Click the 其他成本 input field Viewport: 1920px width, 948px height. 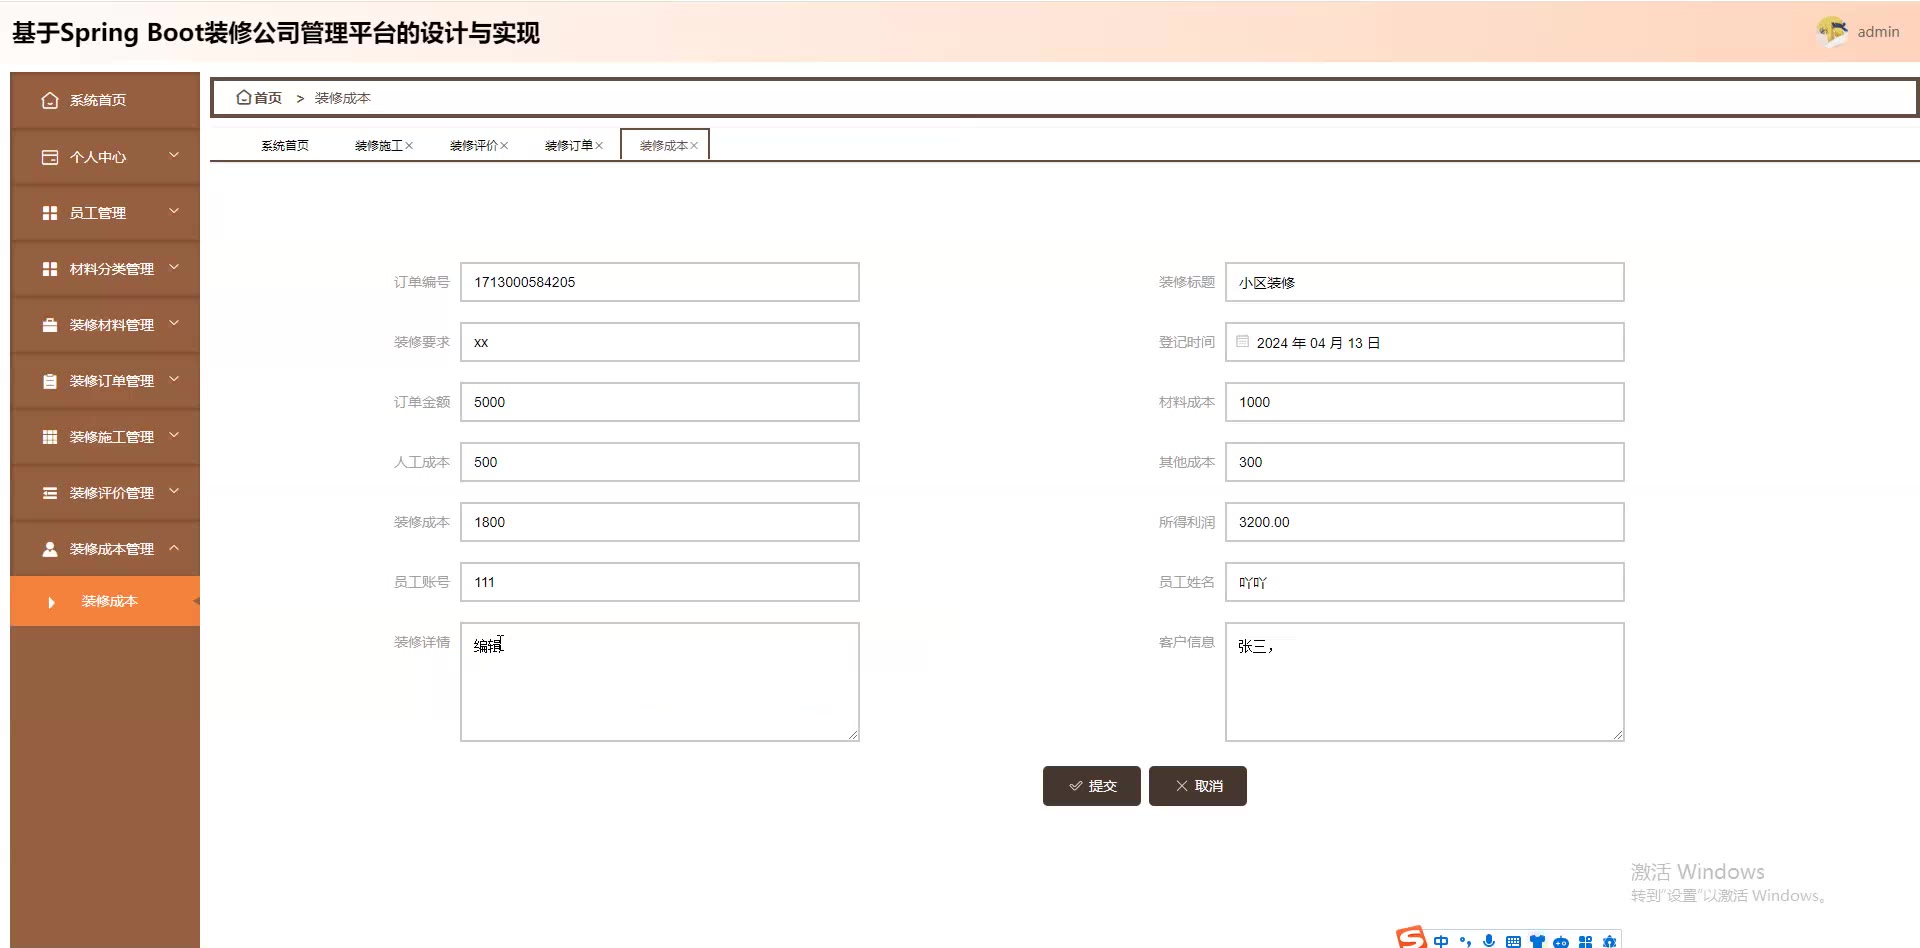pos(1424,462)
